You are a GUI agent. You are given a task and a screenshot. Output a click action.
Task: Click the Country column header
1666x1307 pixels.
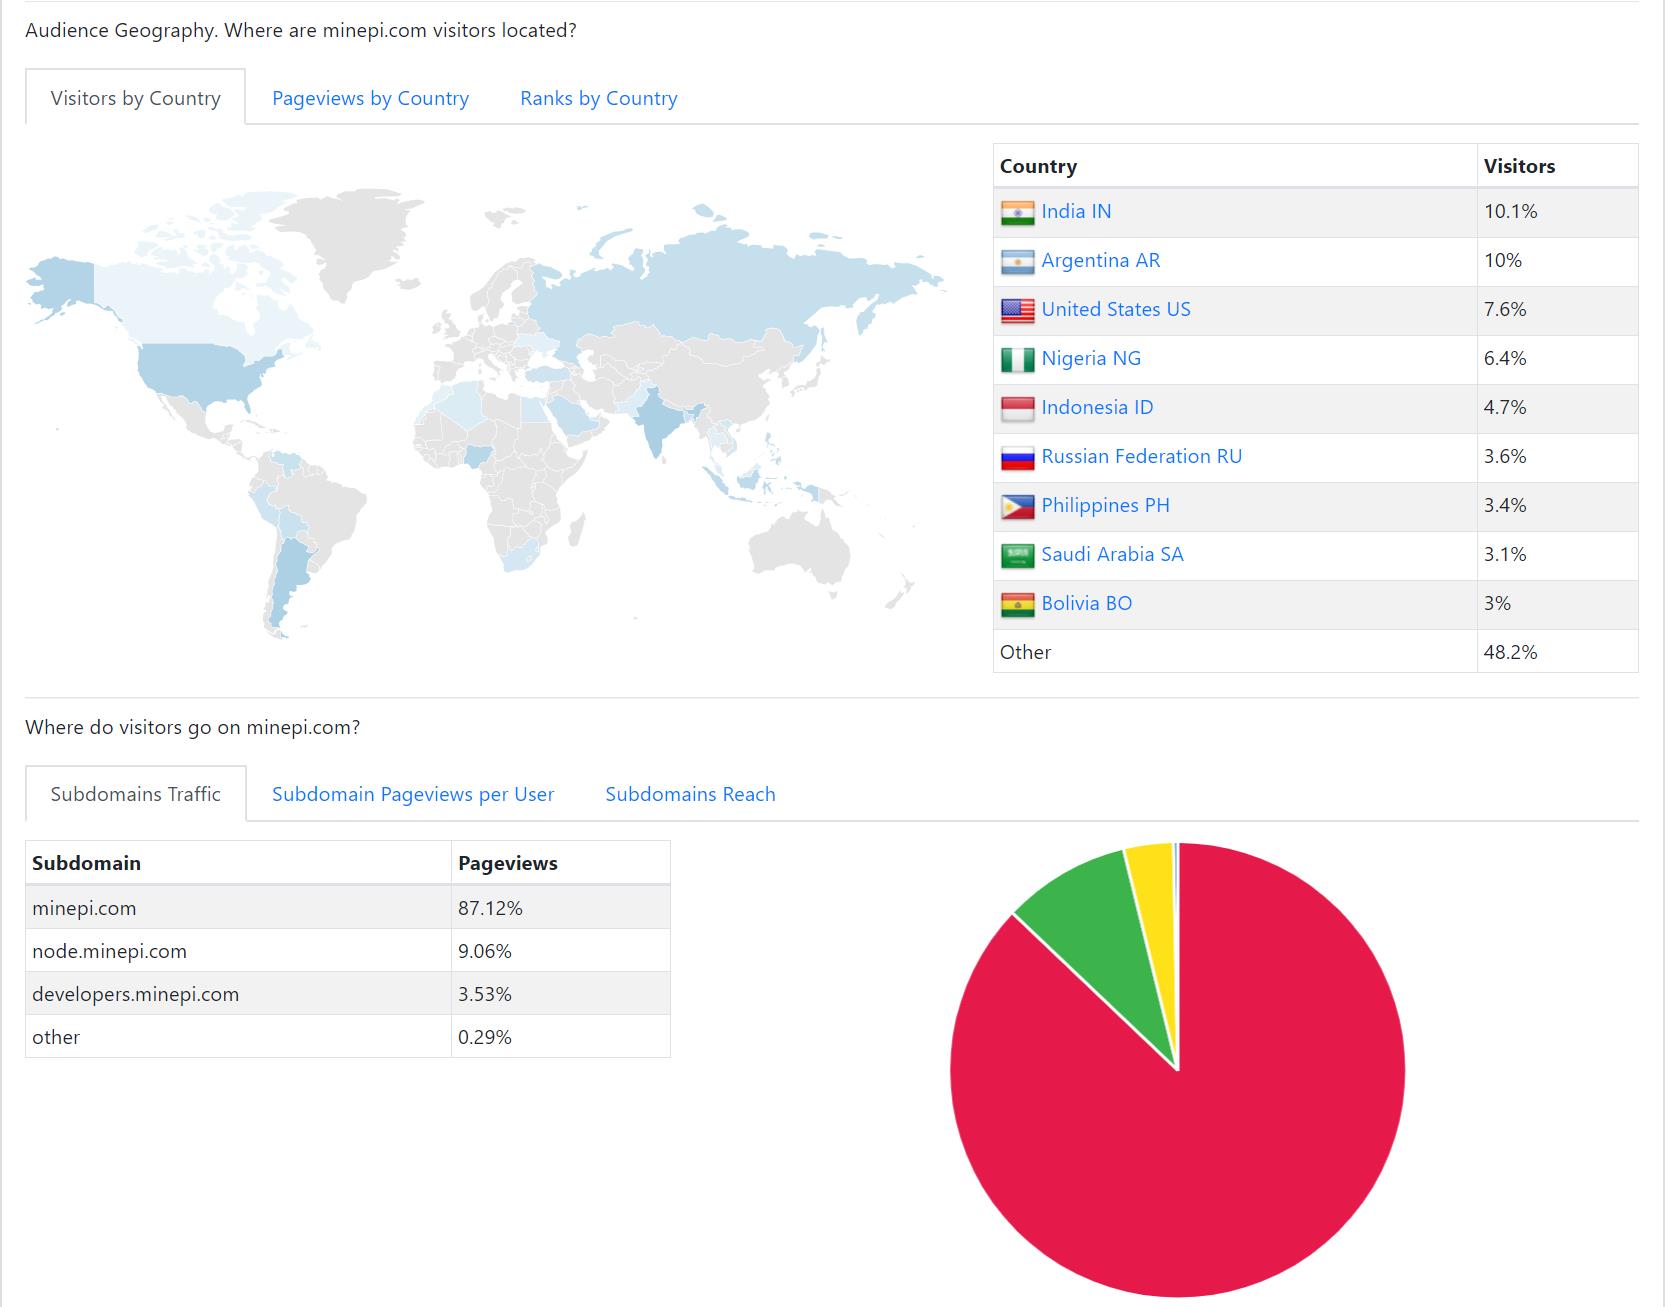[x=1235, y=166]
